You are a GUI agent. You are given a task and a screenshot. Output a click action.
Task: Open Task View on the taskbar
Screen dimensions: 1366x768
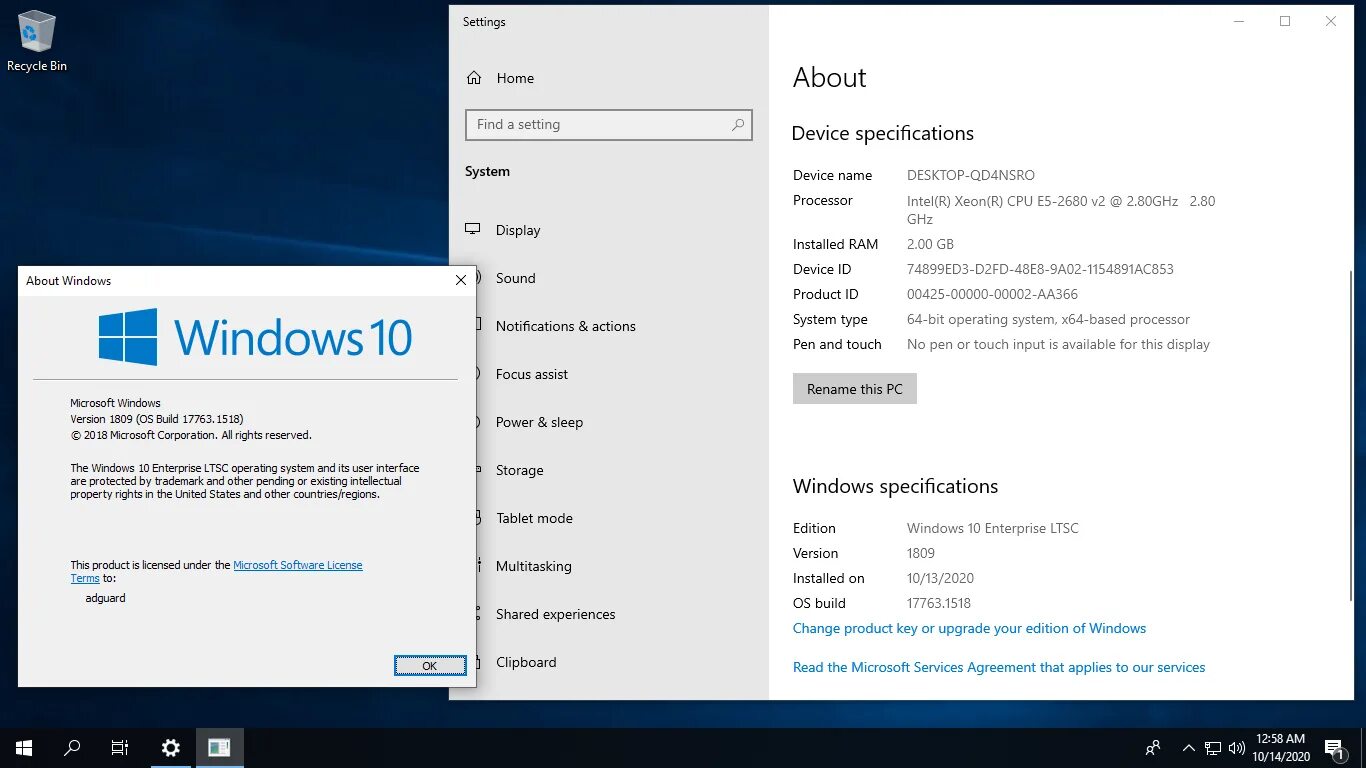tap(120, 747)
